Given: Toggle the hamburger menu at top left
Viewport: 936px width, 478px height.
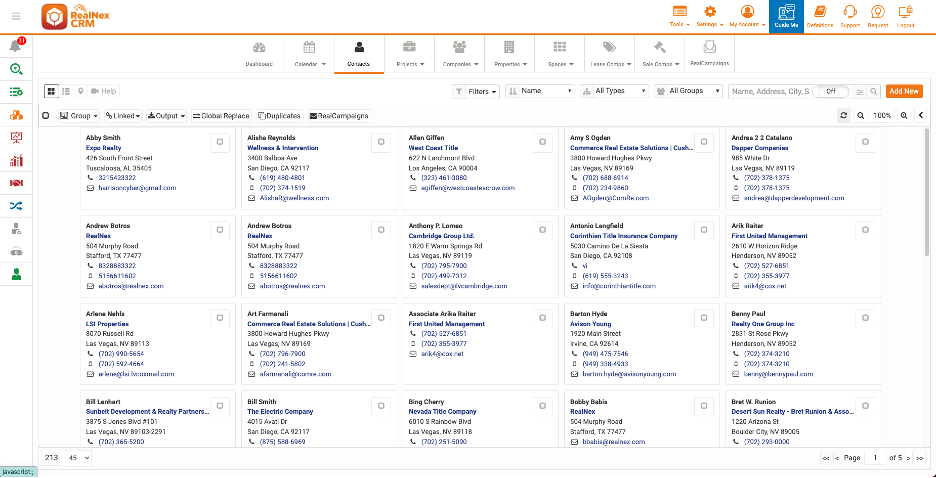Looking at the screenshot, I should 16,16.
